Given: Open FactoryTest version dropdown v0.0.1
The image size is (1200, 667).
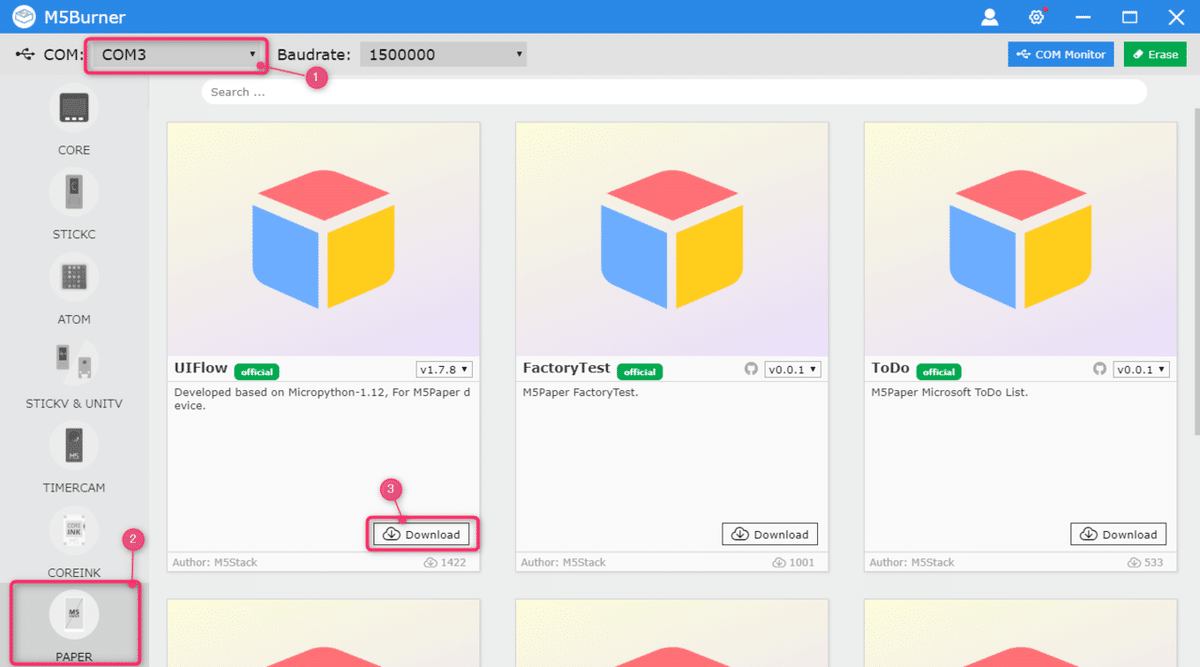Looking at the screenshot, I should click(793, 369).
